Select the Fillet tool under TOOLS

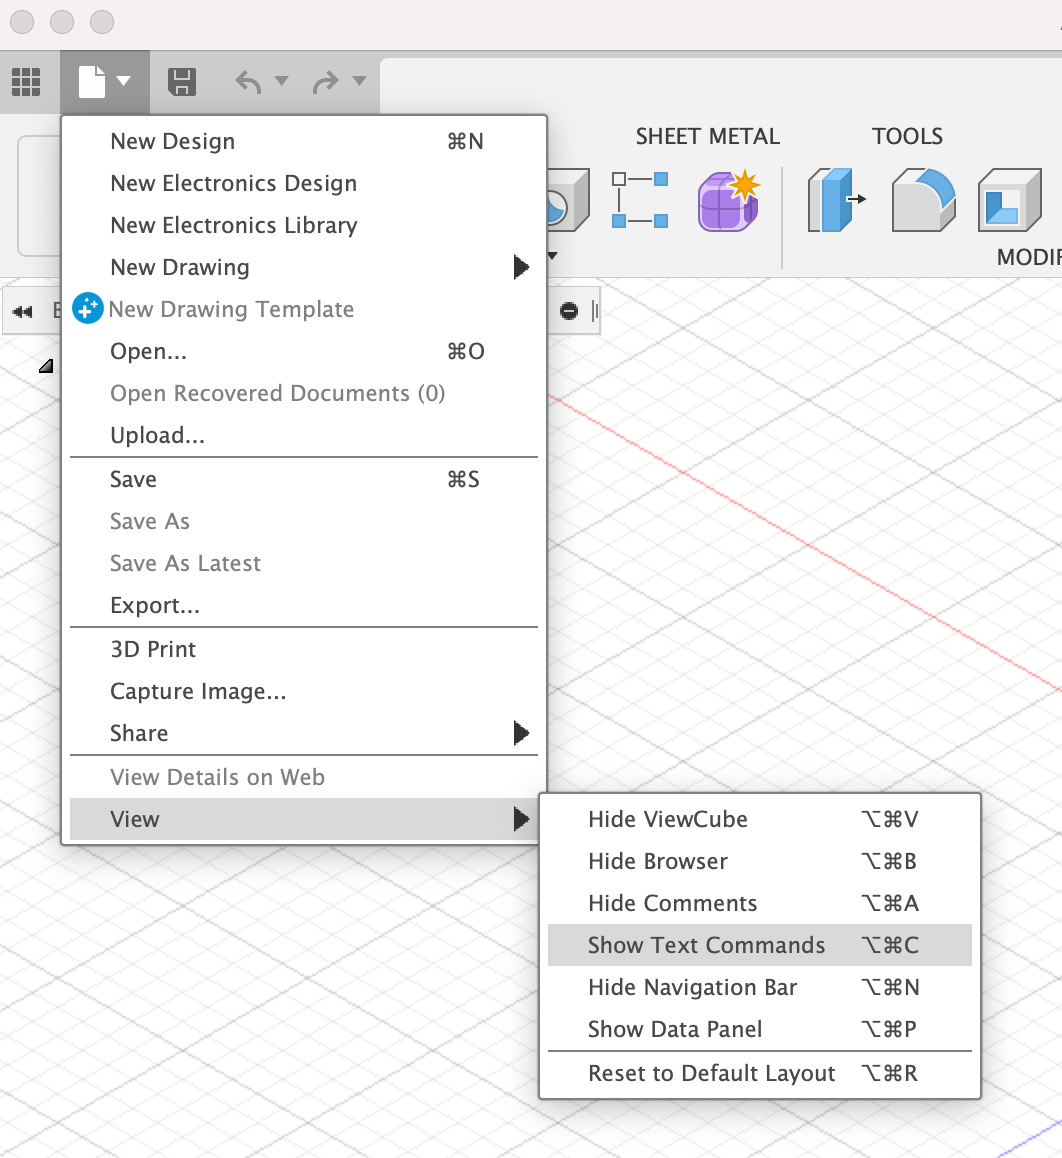coord(922,200)
